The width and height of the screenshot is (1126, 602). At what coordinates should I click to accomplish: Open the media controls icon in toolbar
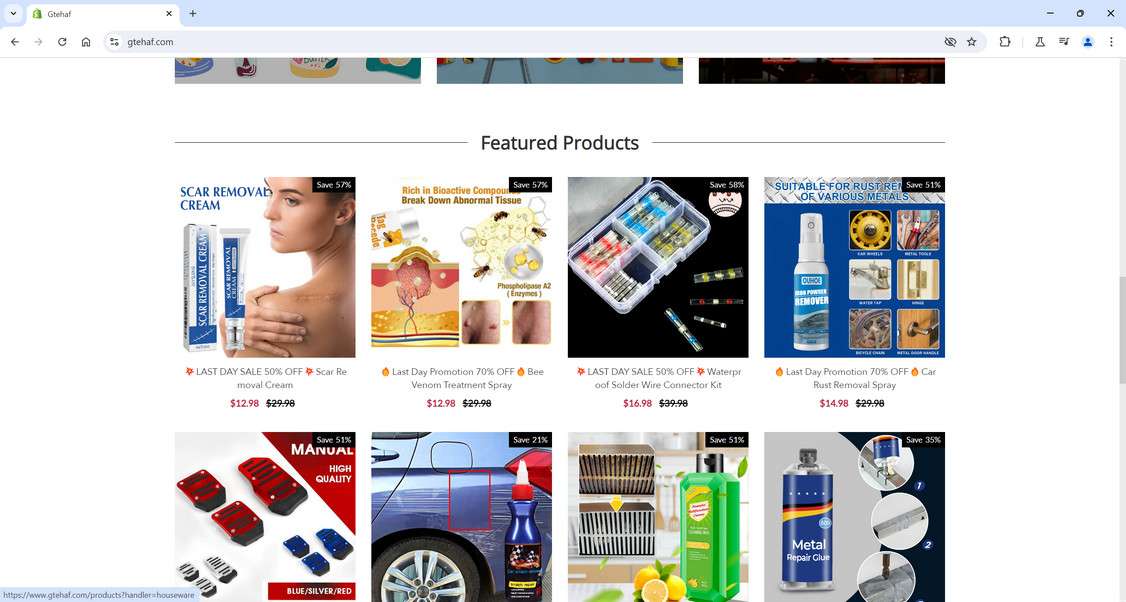(1064, 42)
